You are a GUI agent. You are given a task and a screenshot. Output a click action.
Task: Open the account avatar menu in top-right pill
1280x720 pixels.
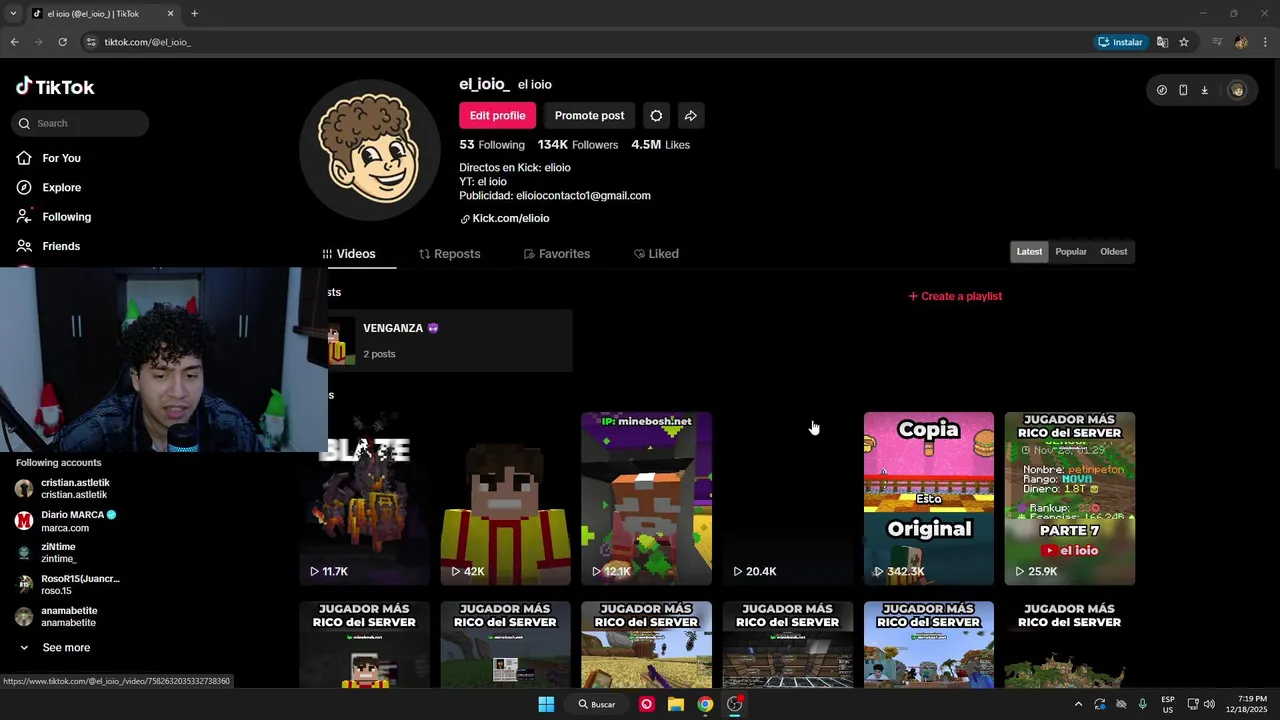click(x=1237, y=90)
